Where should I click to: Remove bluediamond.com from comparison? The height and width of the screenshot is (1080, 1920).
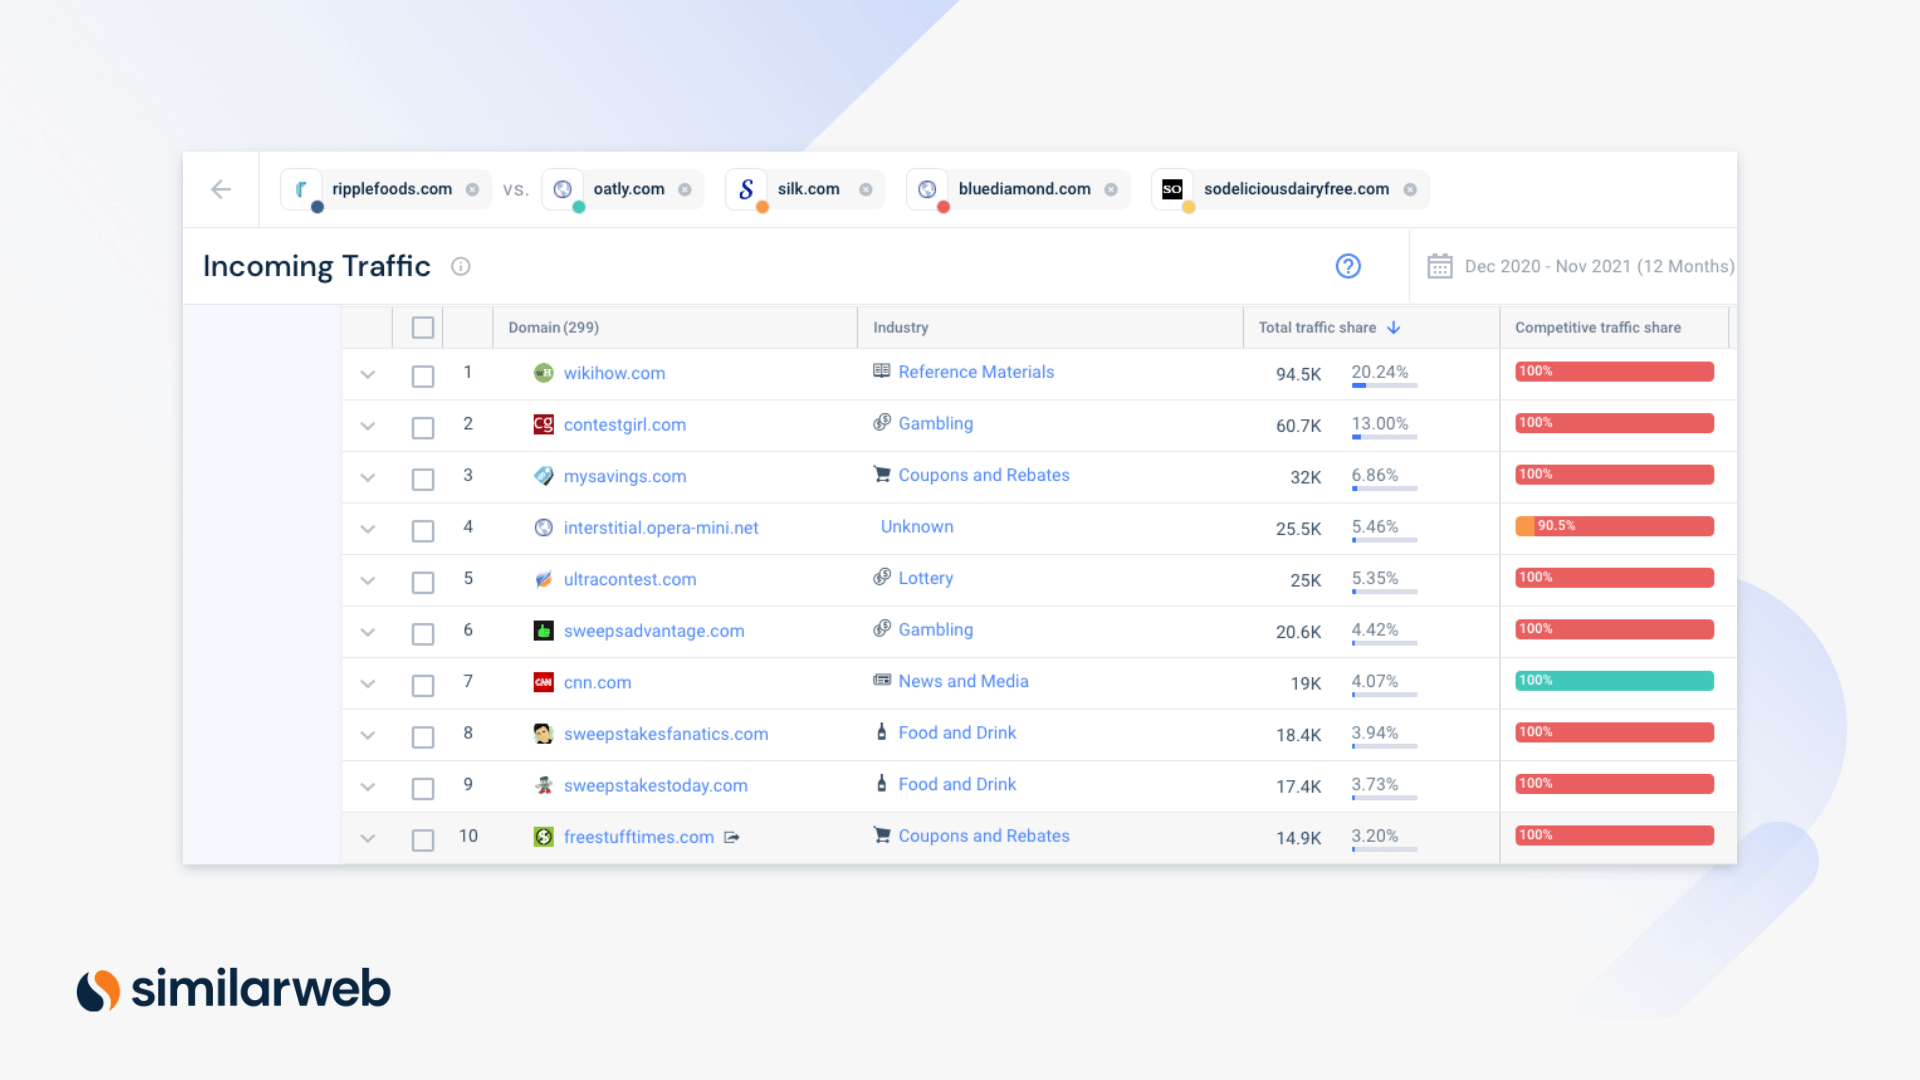1111,189
